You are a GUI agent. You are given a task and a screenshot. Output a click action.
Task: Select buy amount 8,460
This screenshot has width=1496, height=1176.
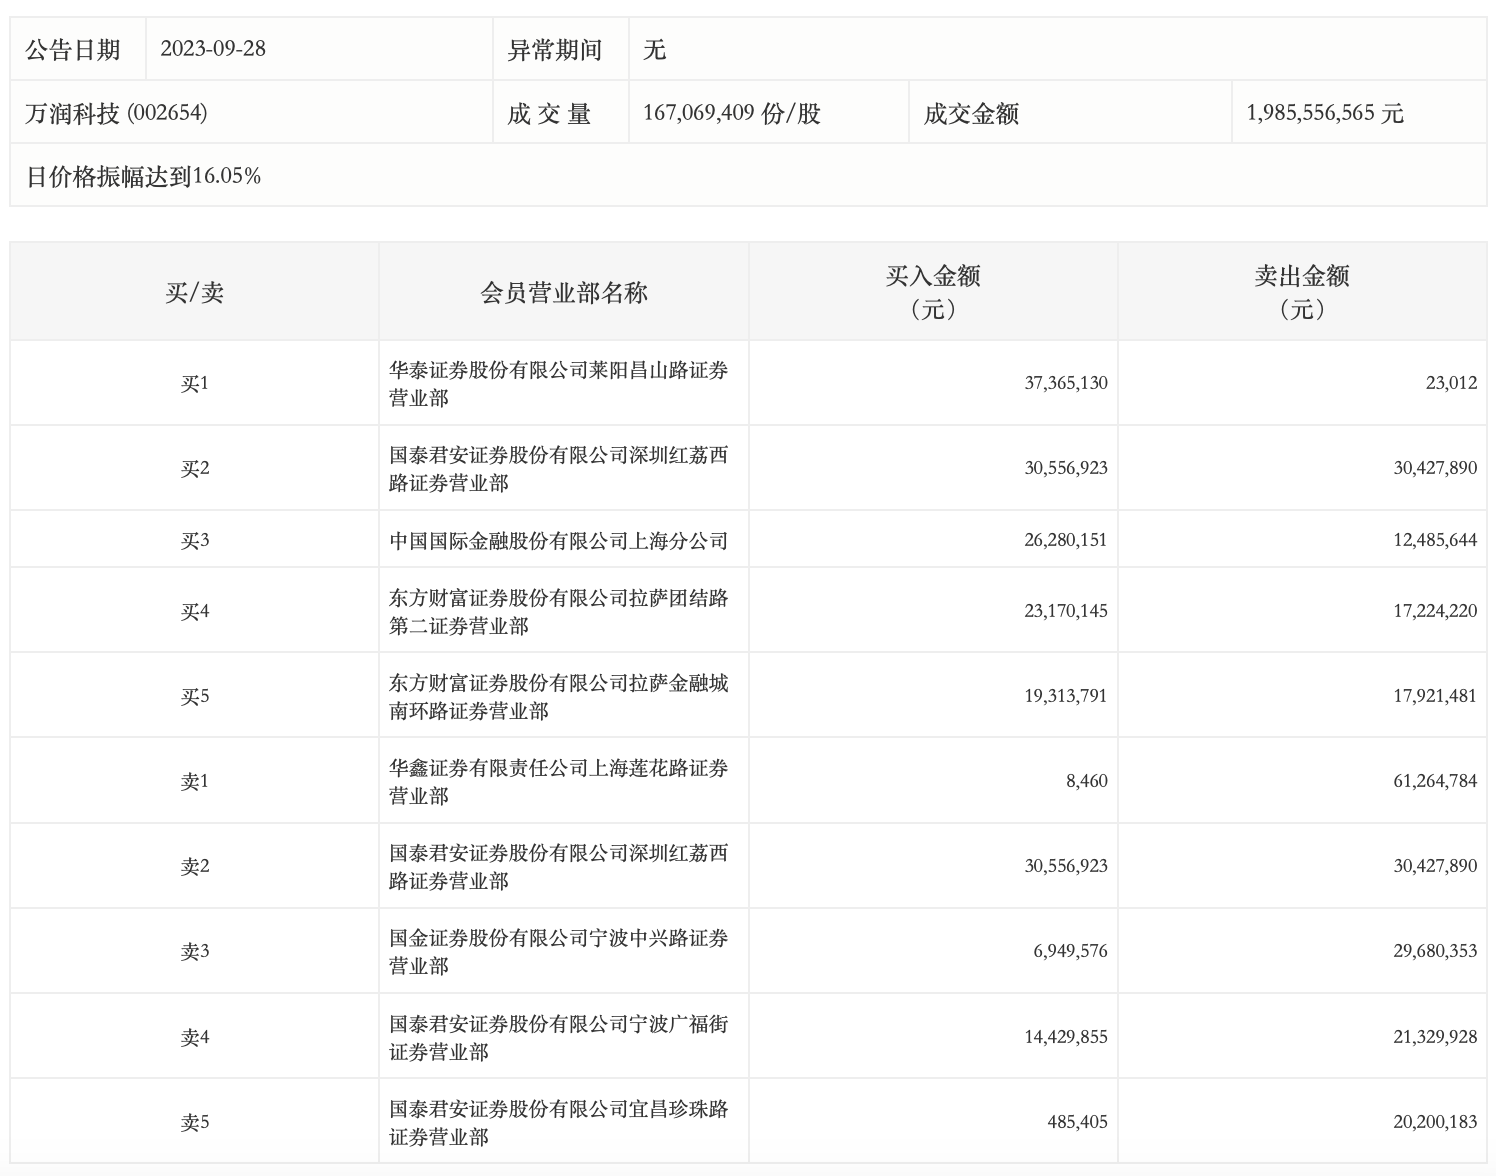[1087, 781]
